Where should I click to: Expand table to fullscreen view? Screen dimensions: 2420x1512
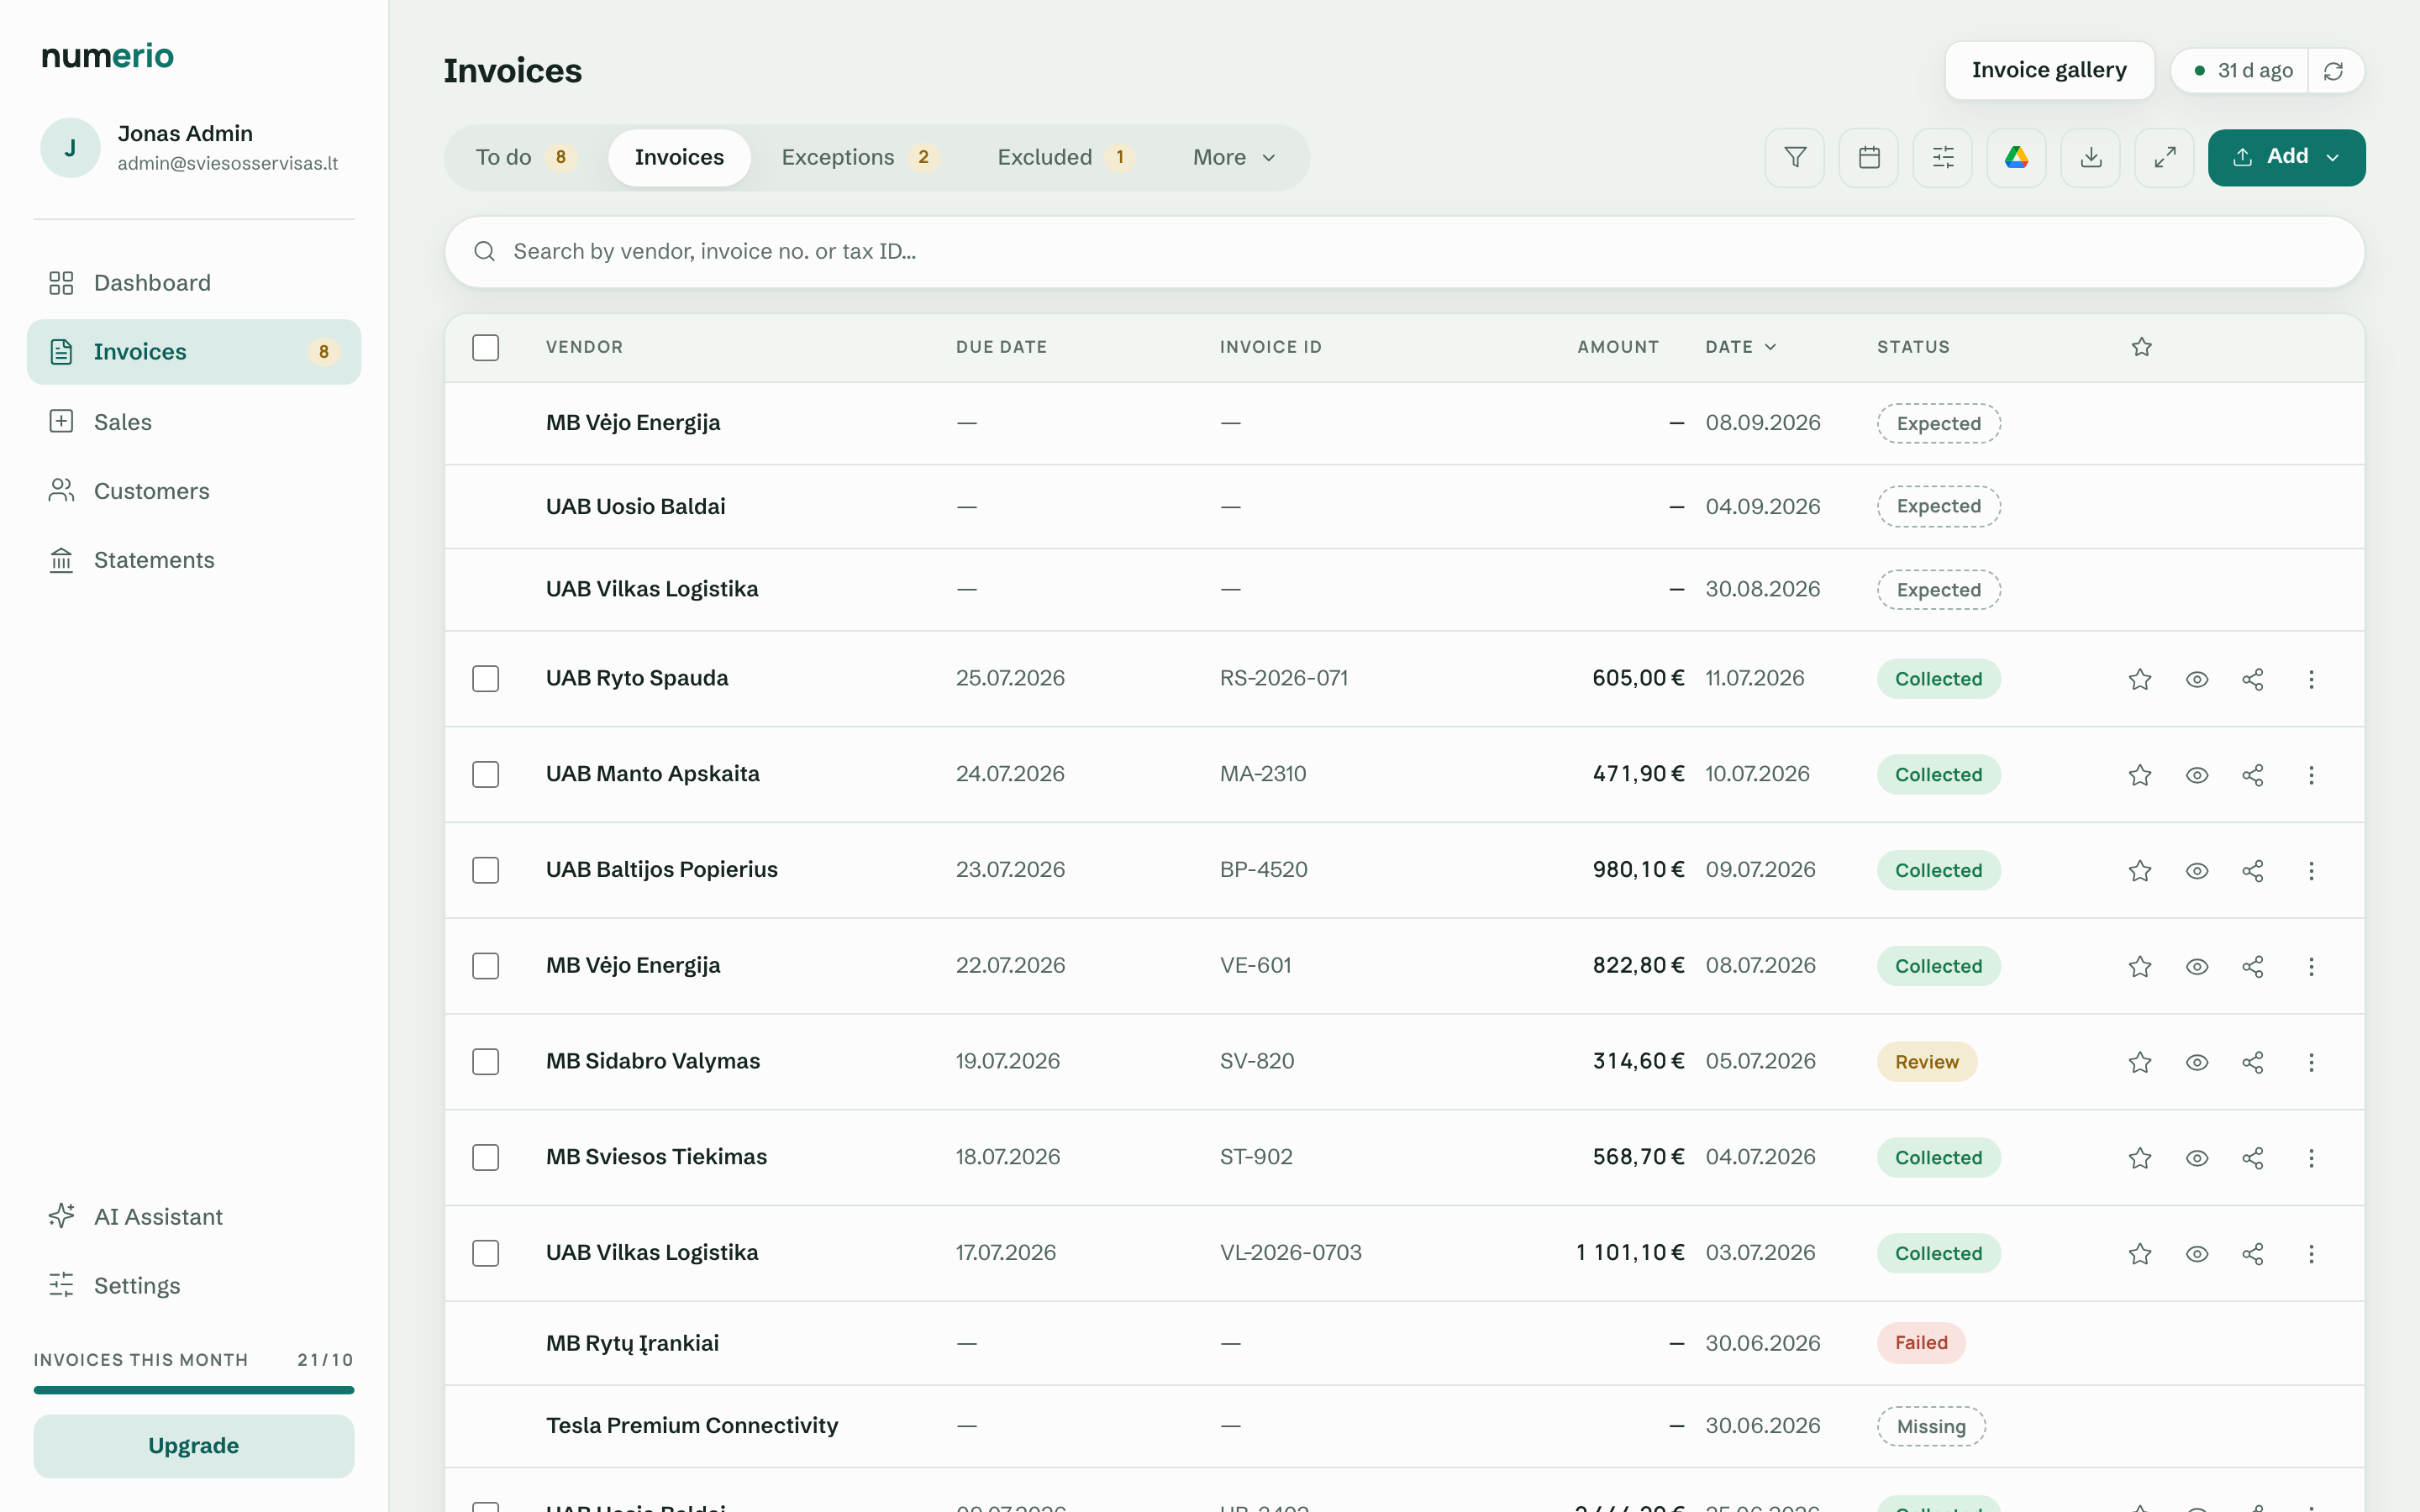pos(2165,157)
